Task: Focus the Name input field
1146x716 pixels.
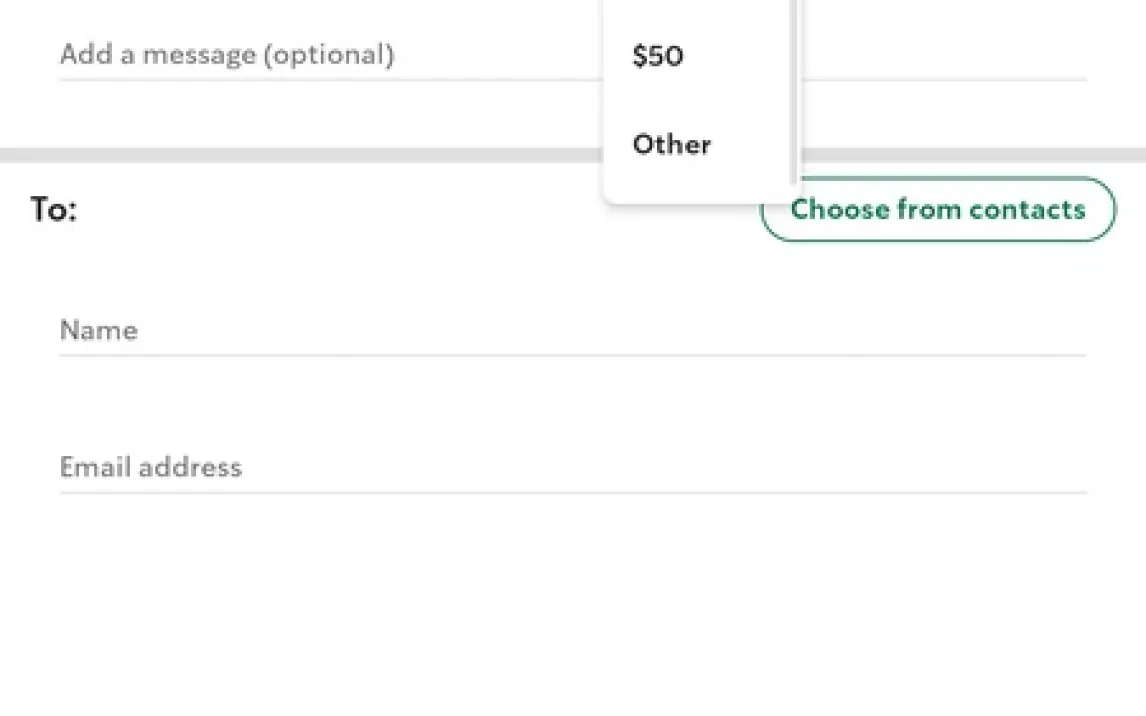Action: point(572,331)
